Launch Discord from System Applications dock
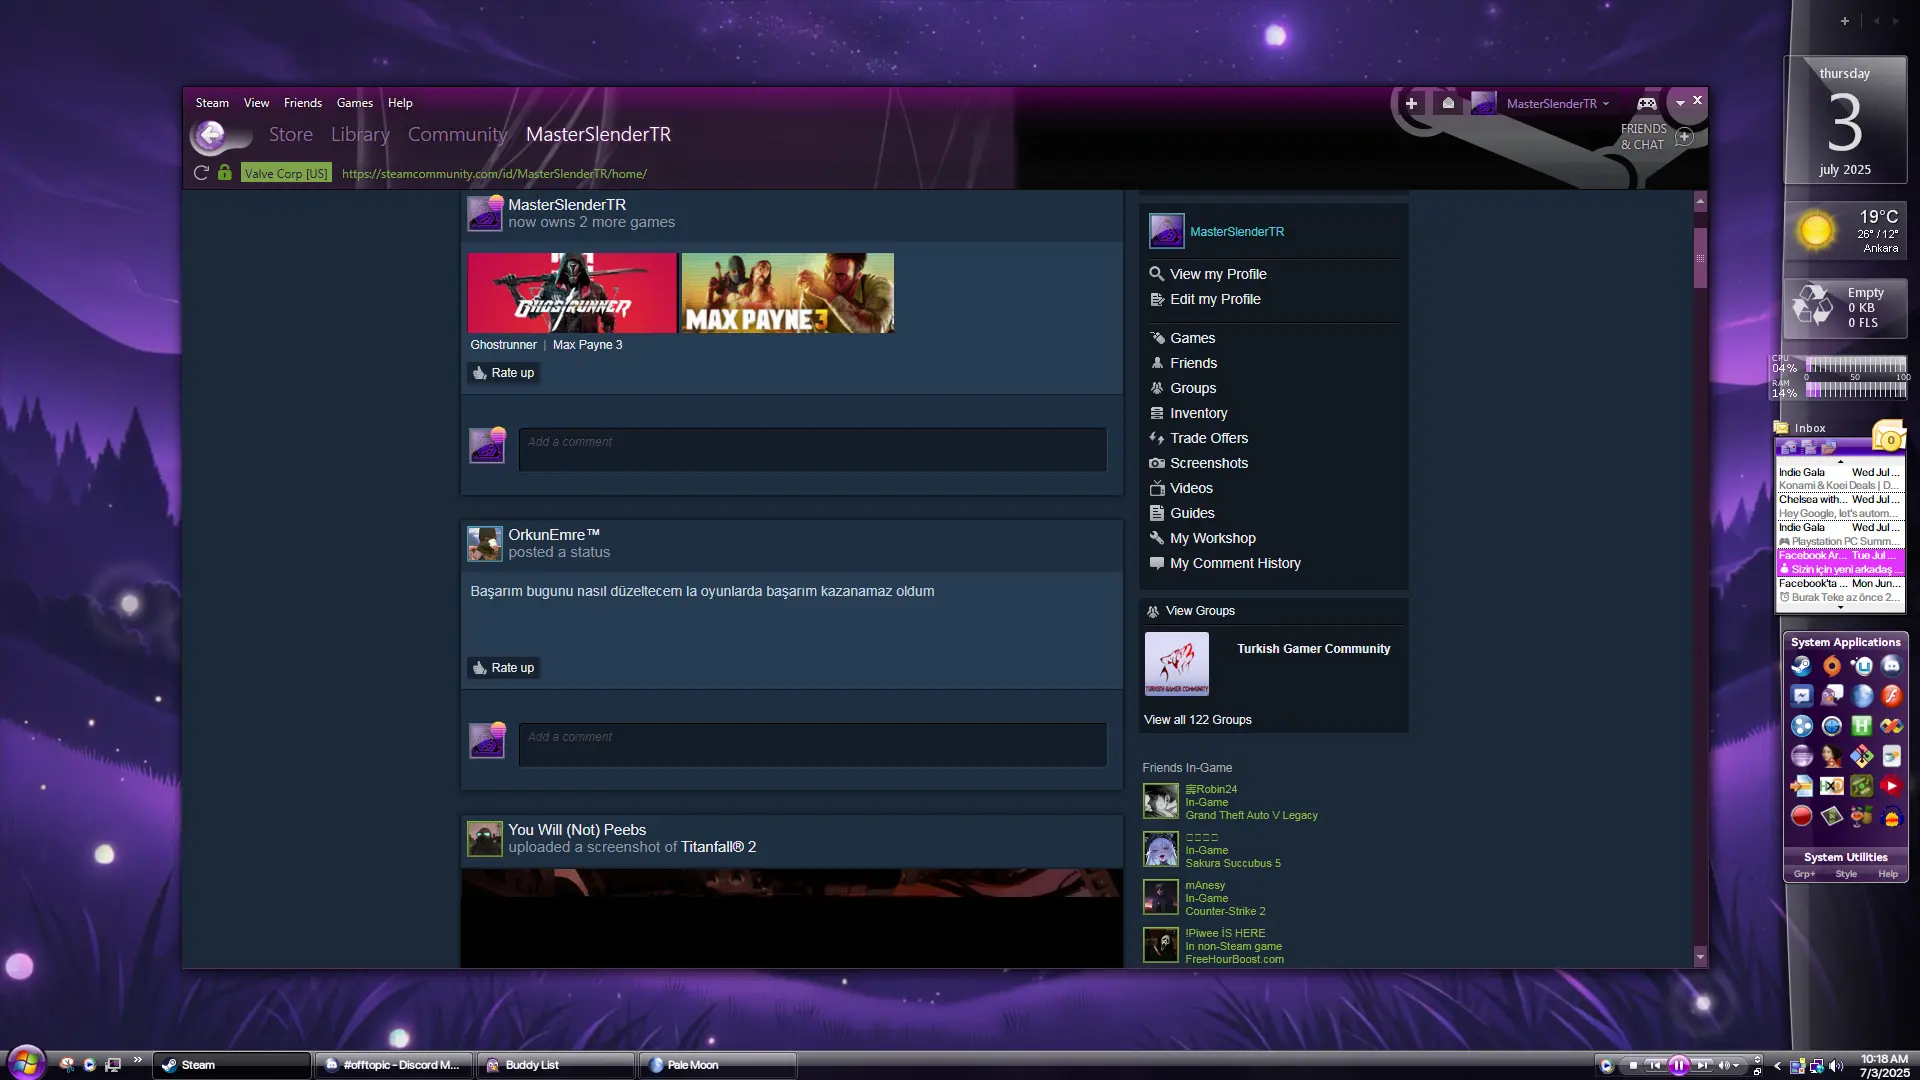The image size is (1920, 1080). pos(1891,666)
